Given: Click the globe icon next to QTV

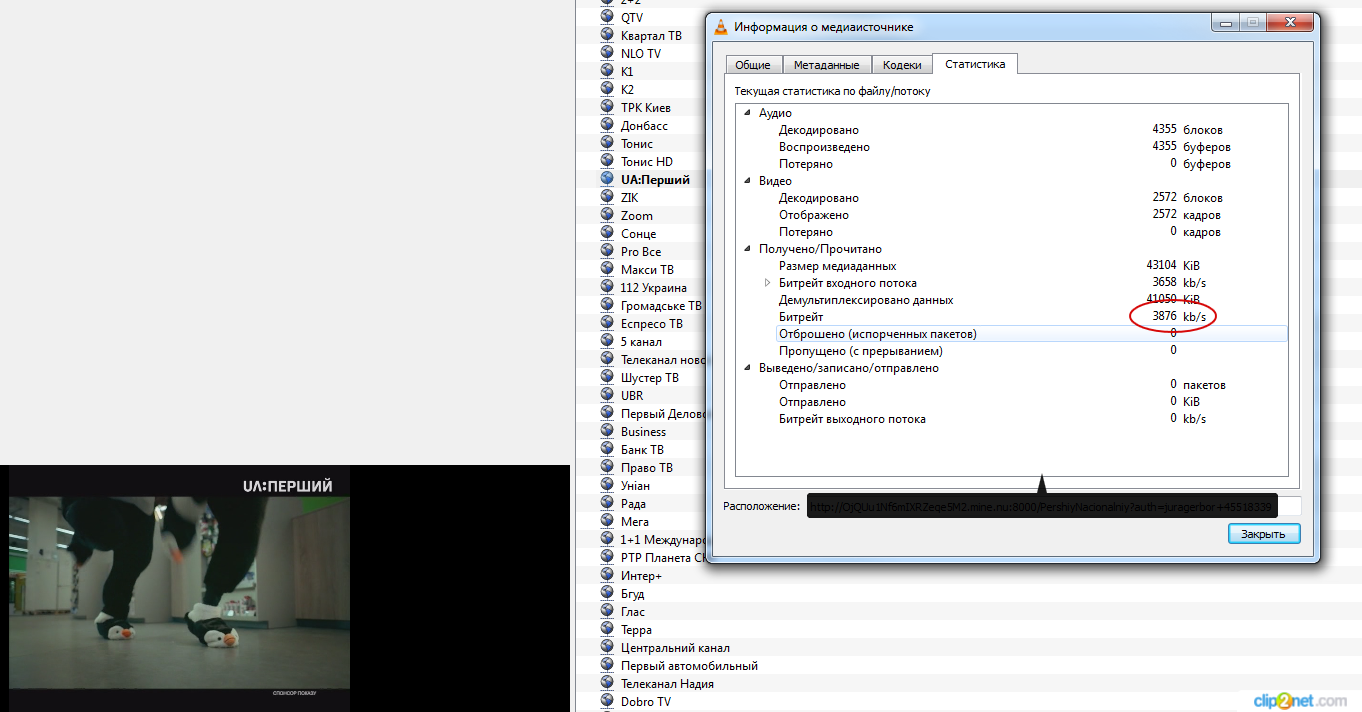Looking at the screenshot, I should 607,17.
